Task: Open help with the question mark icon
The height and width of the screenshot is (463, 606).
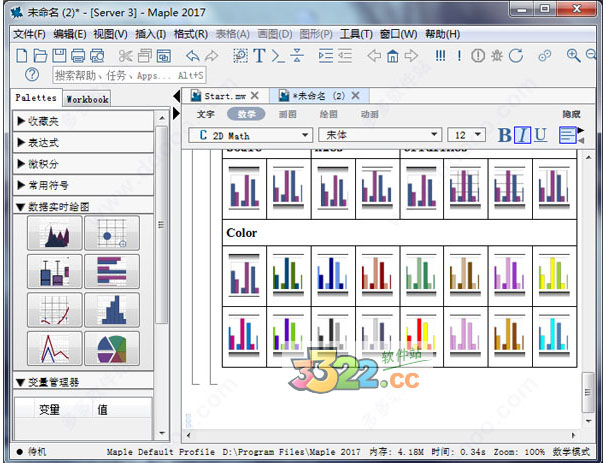Action: pyautogui.click(x=32, y=74)
